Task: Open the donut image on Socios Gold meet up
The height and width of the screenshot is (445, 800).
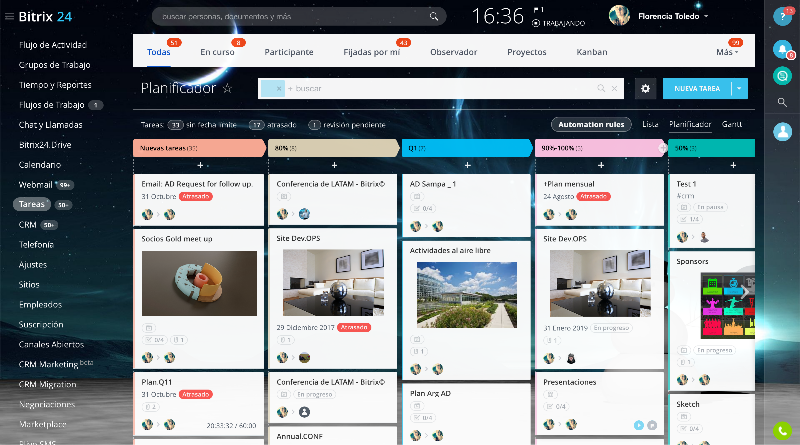Action: [x=199, y=283]
